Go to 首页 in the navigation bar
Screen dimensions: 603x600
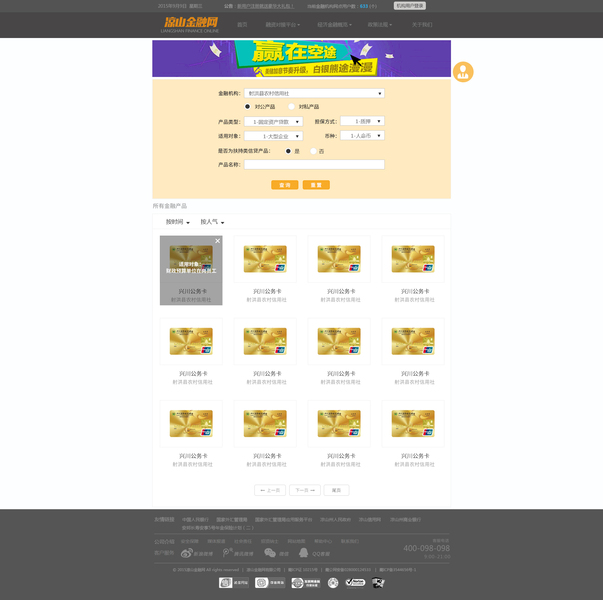point(242,25)
